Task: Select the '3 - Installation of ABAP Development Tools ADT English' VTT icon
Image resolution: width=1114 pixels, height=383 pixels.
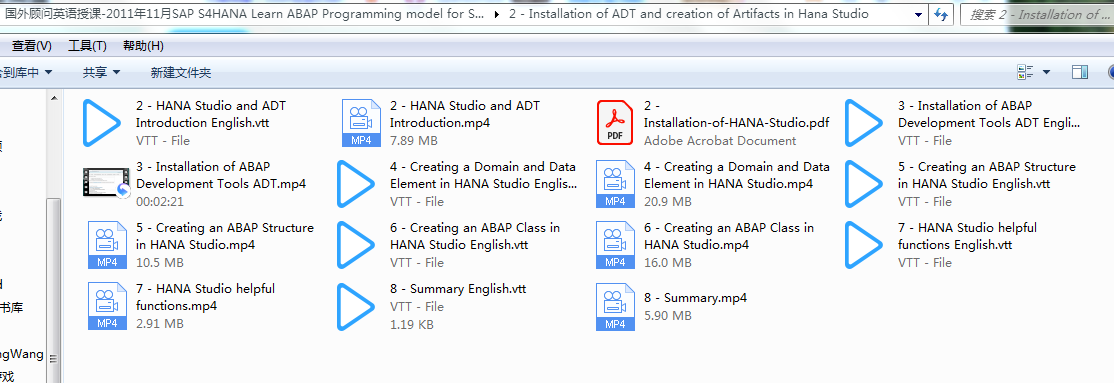Action: [863, 123]
